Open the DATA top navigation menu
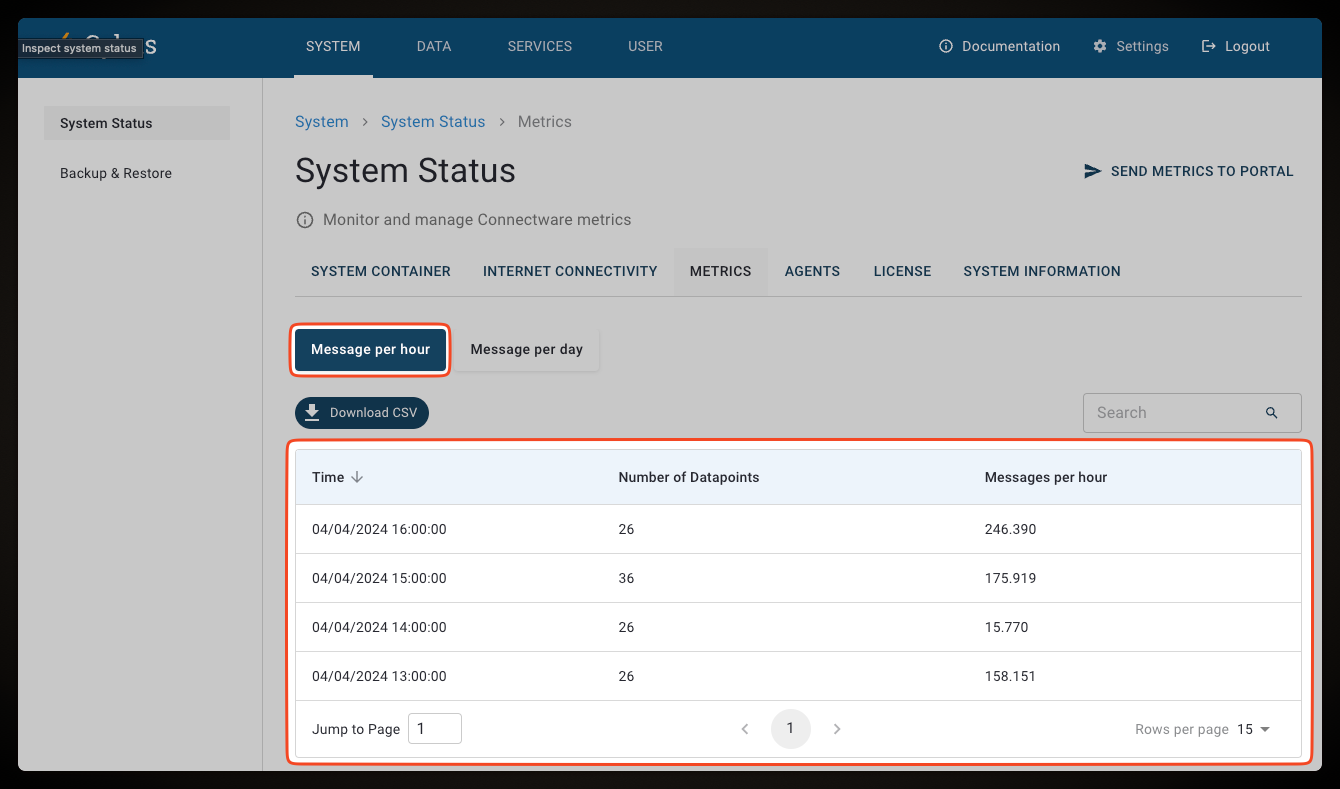This screenshot has height=789, width=1340. tap(434, 46)
